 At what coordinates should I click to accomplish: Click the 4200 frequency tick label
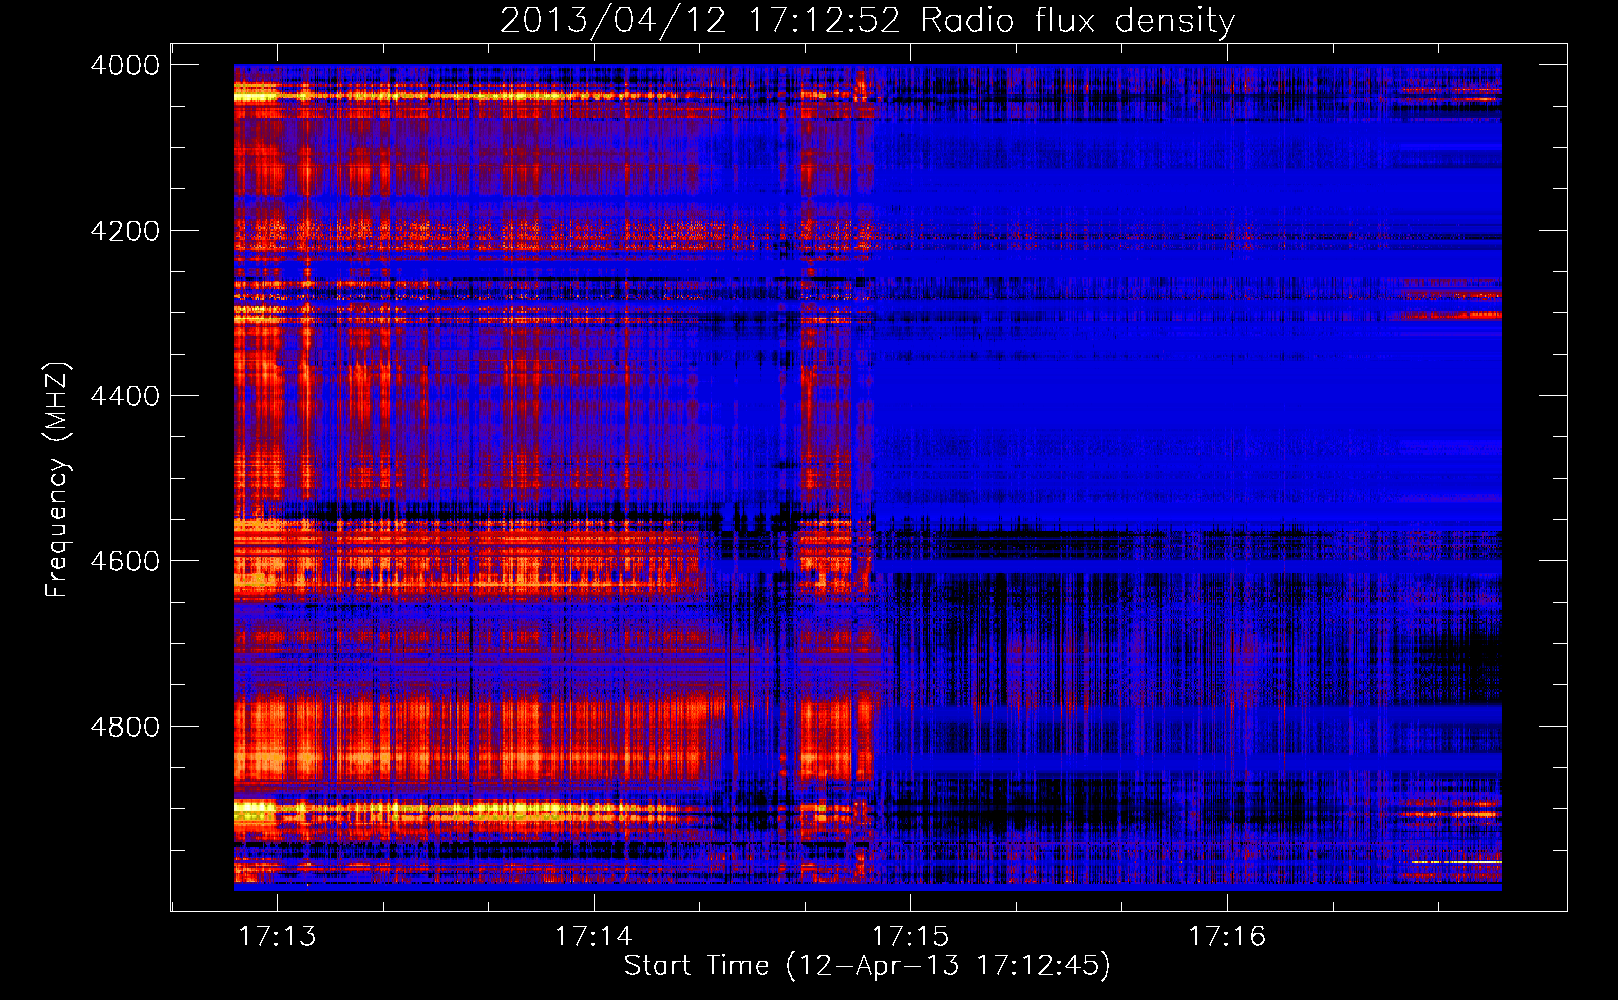point(125,230)
